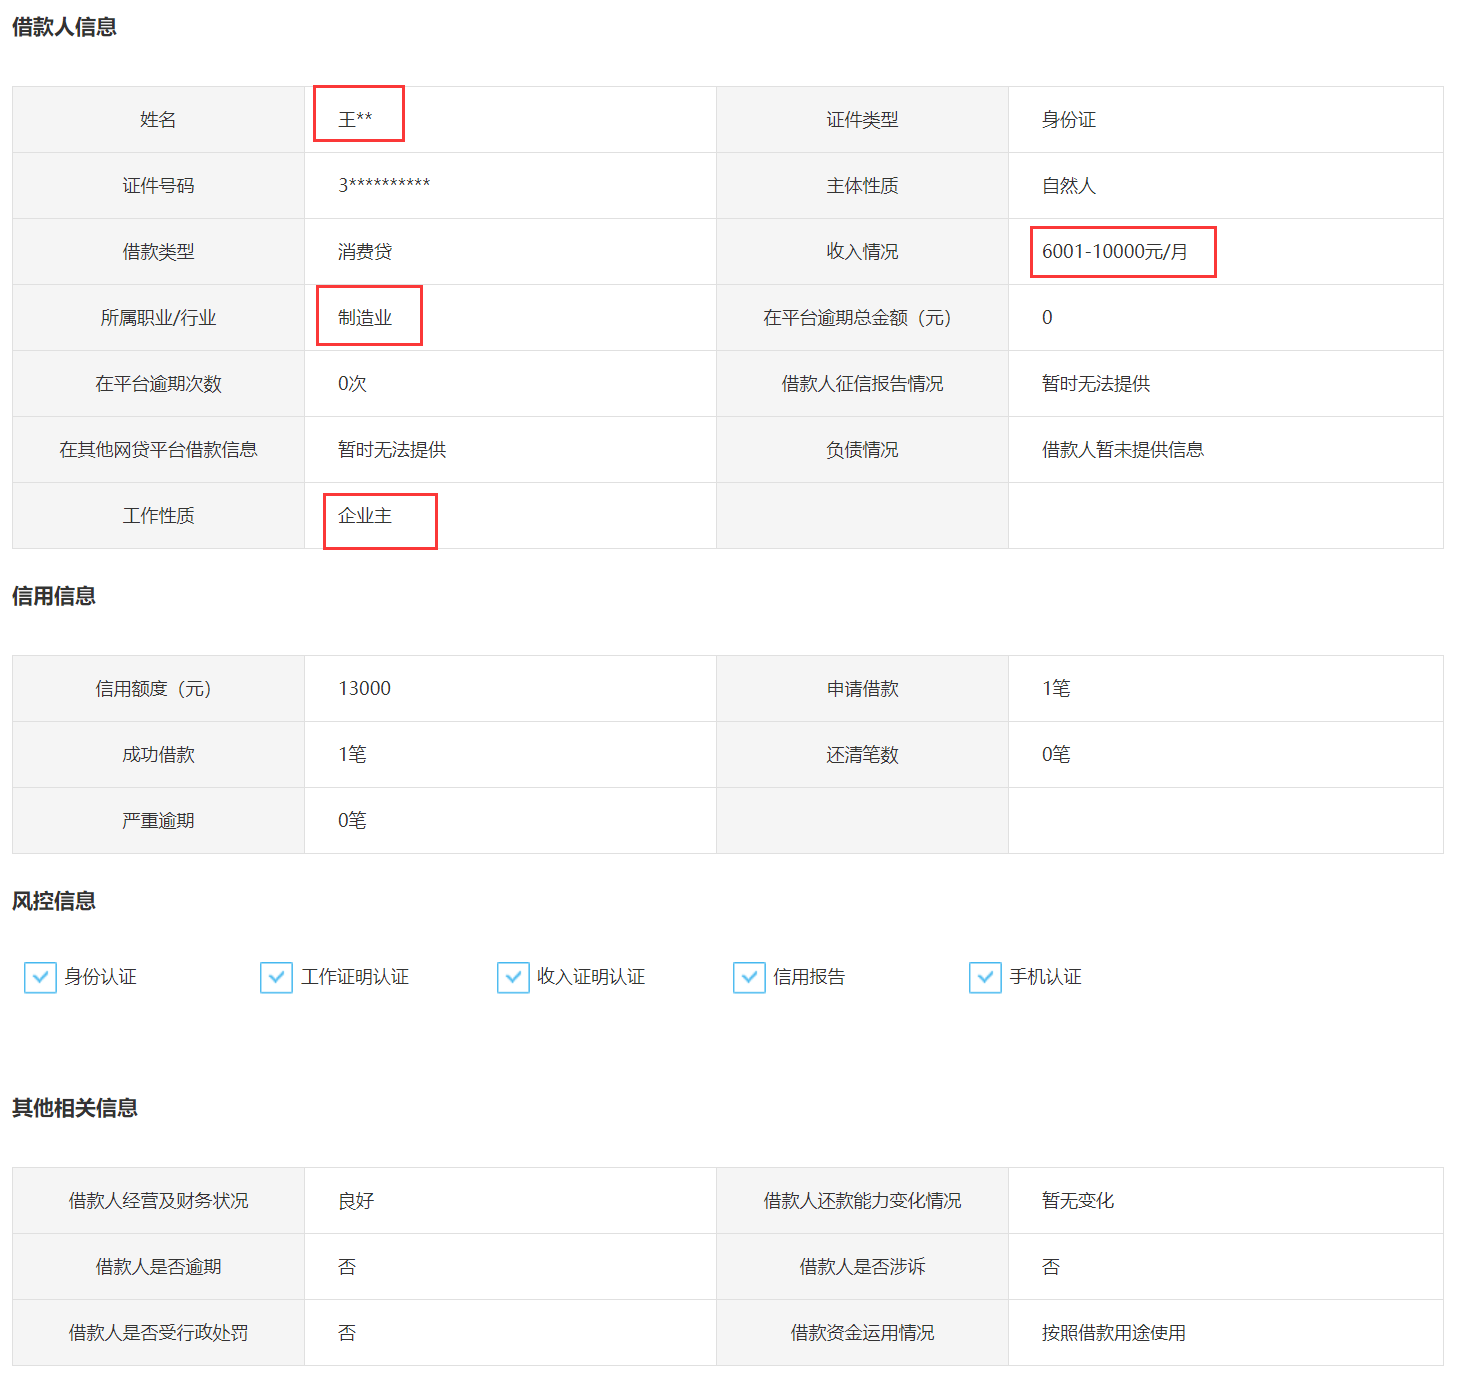Click the 严重逾期 label cell

coord(158,821)
